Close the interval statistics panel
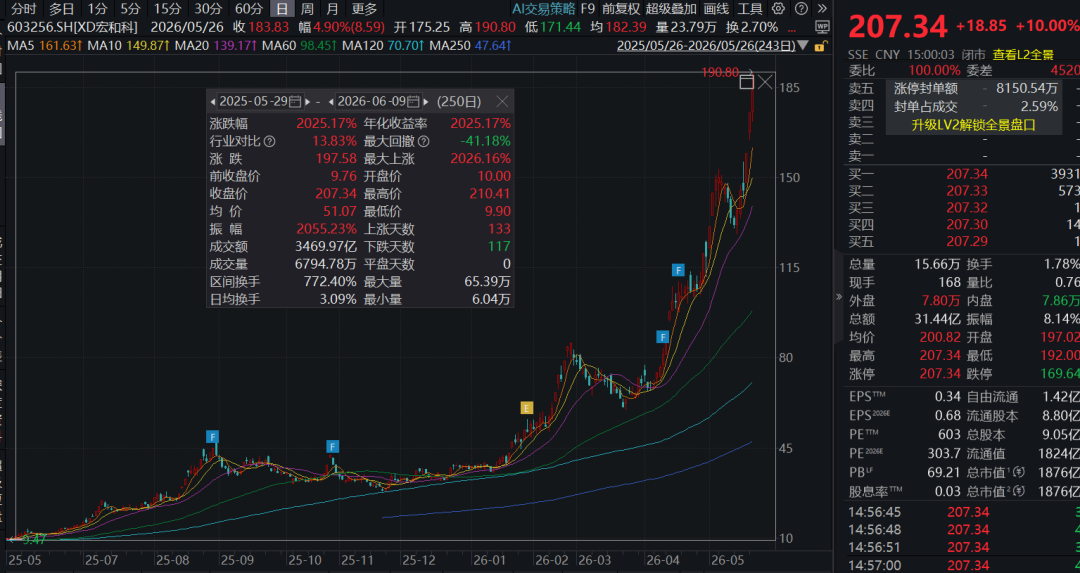 coord(502,102)
